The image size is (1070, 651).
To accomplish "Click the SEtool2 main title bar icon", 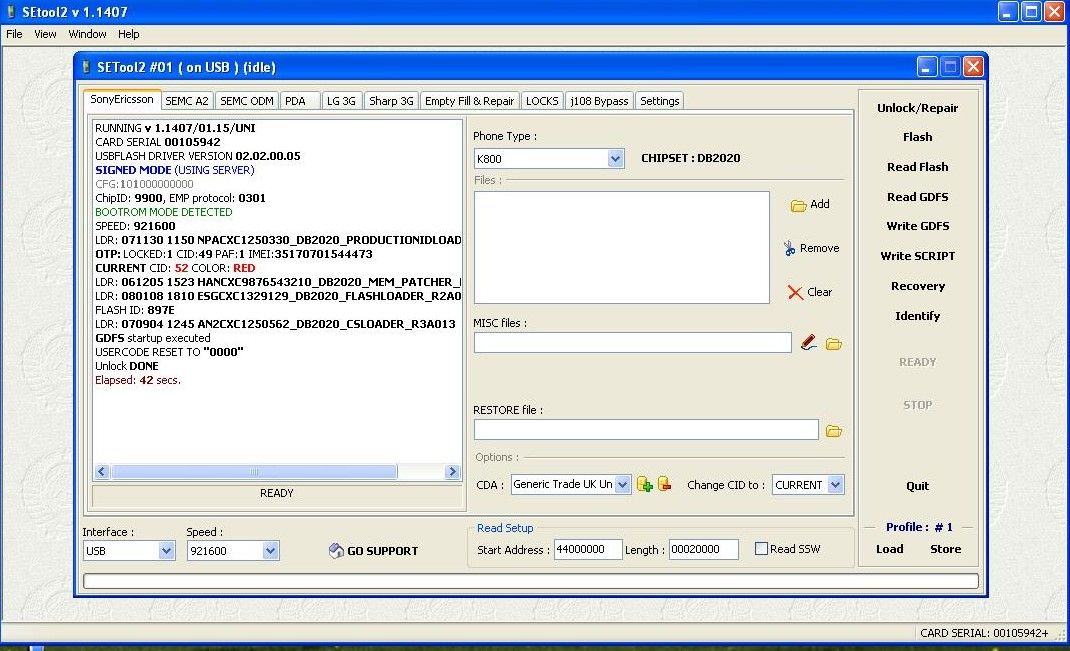I will 10,12.
